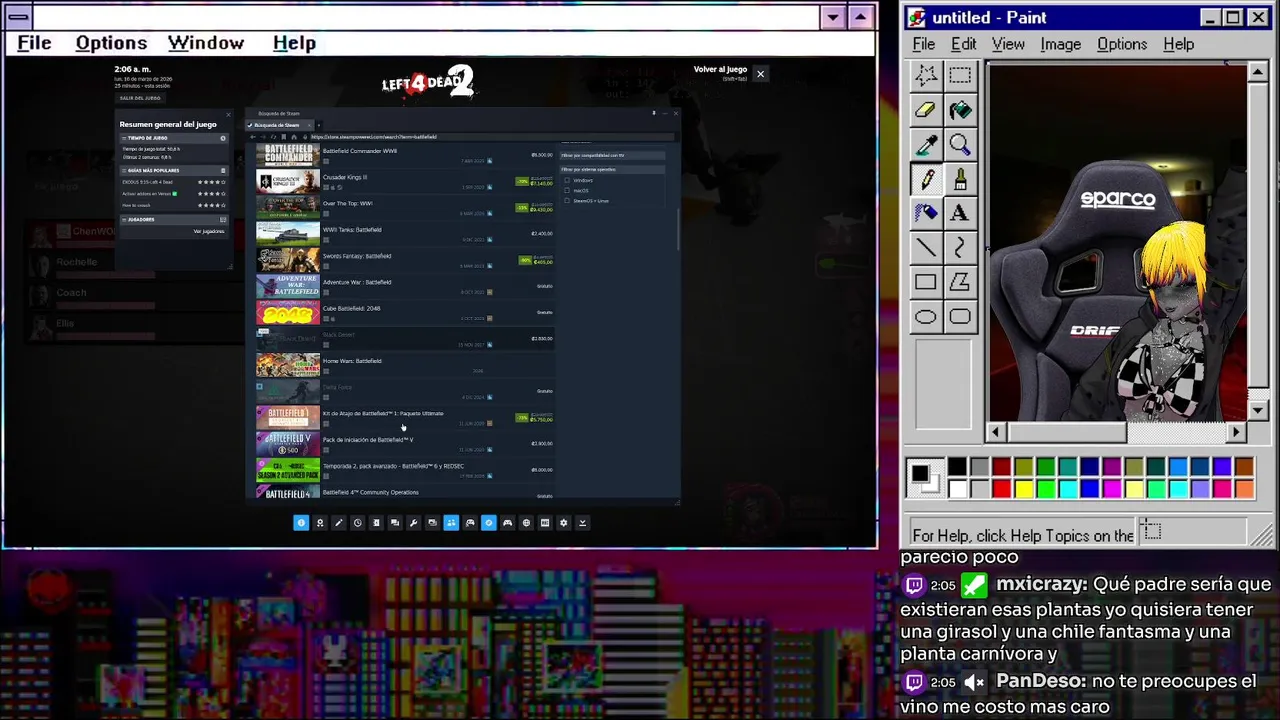Click the Cube Battlefield: 2048 thumbnail
1280x720 pixels.
[x=288, y=313]
